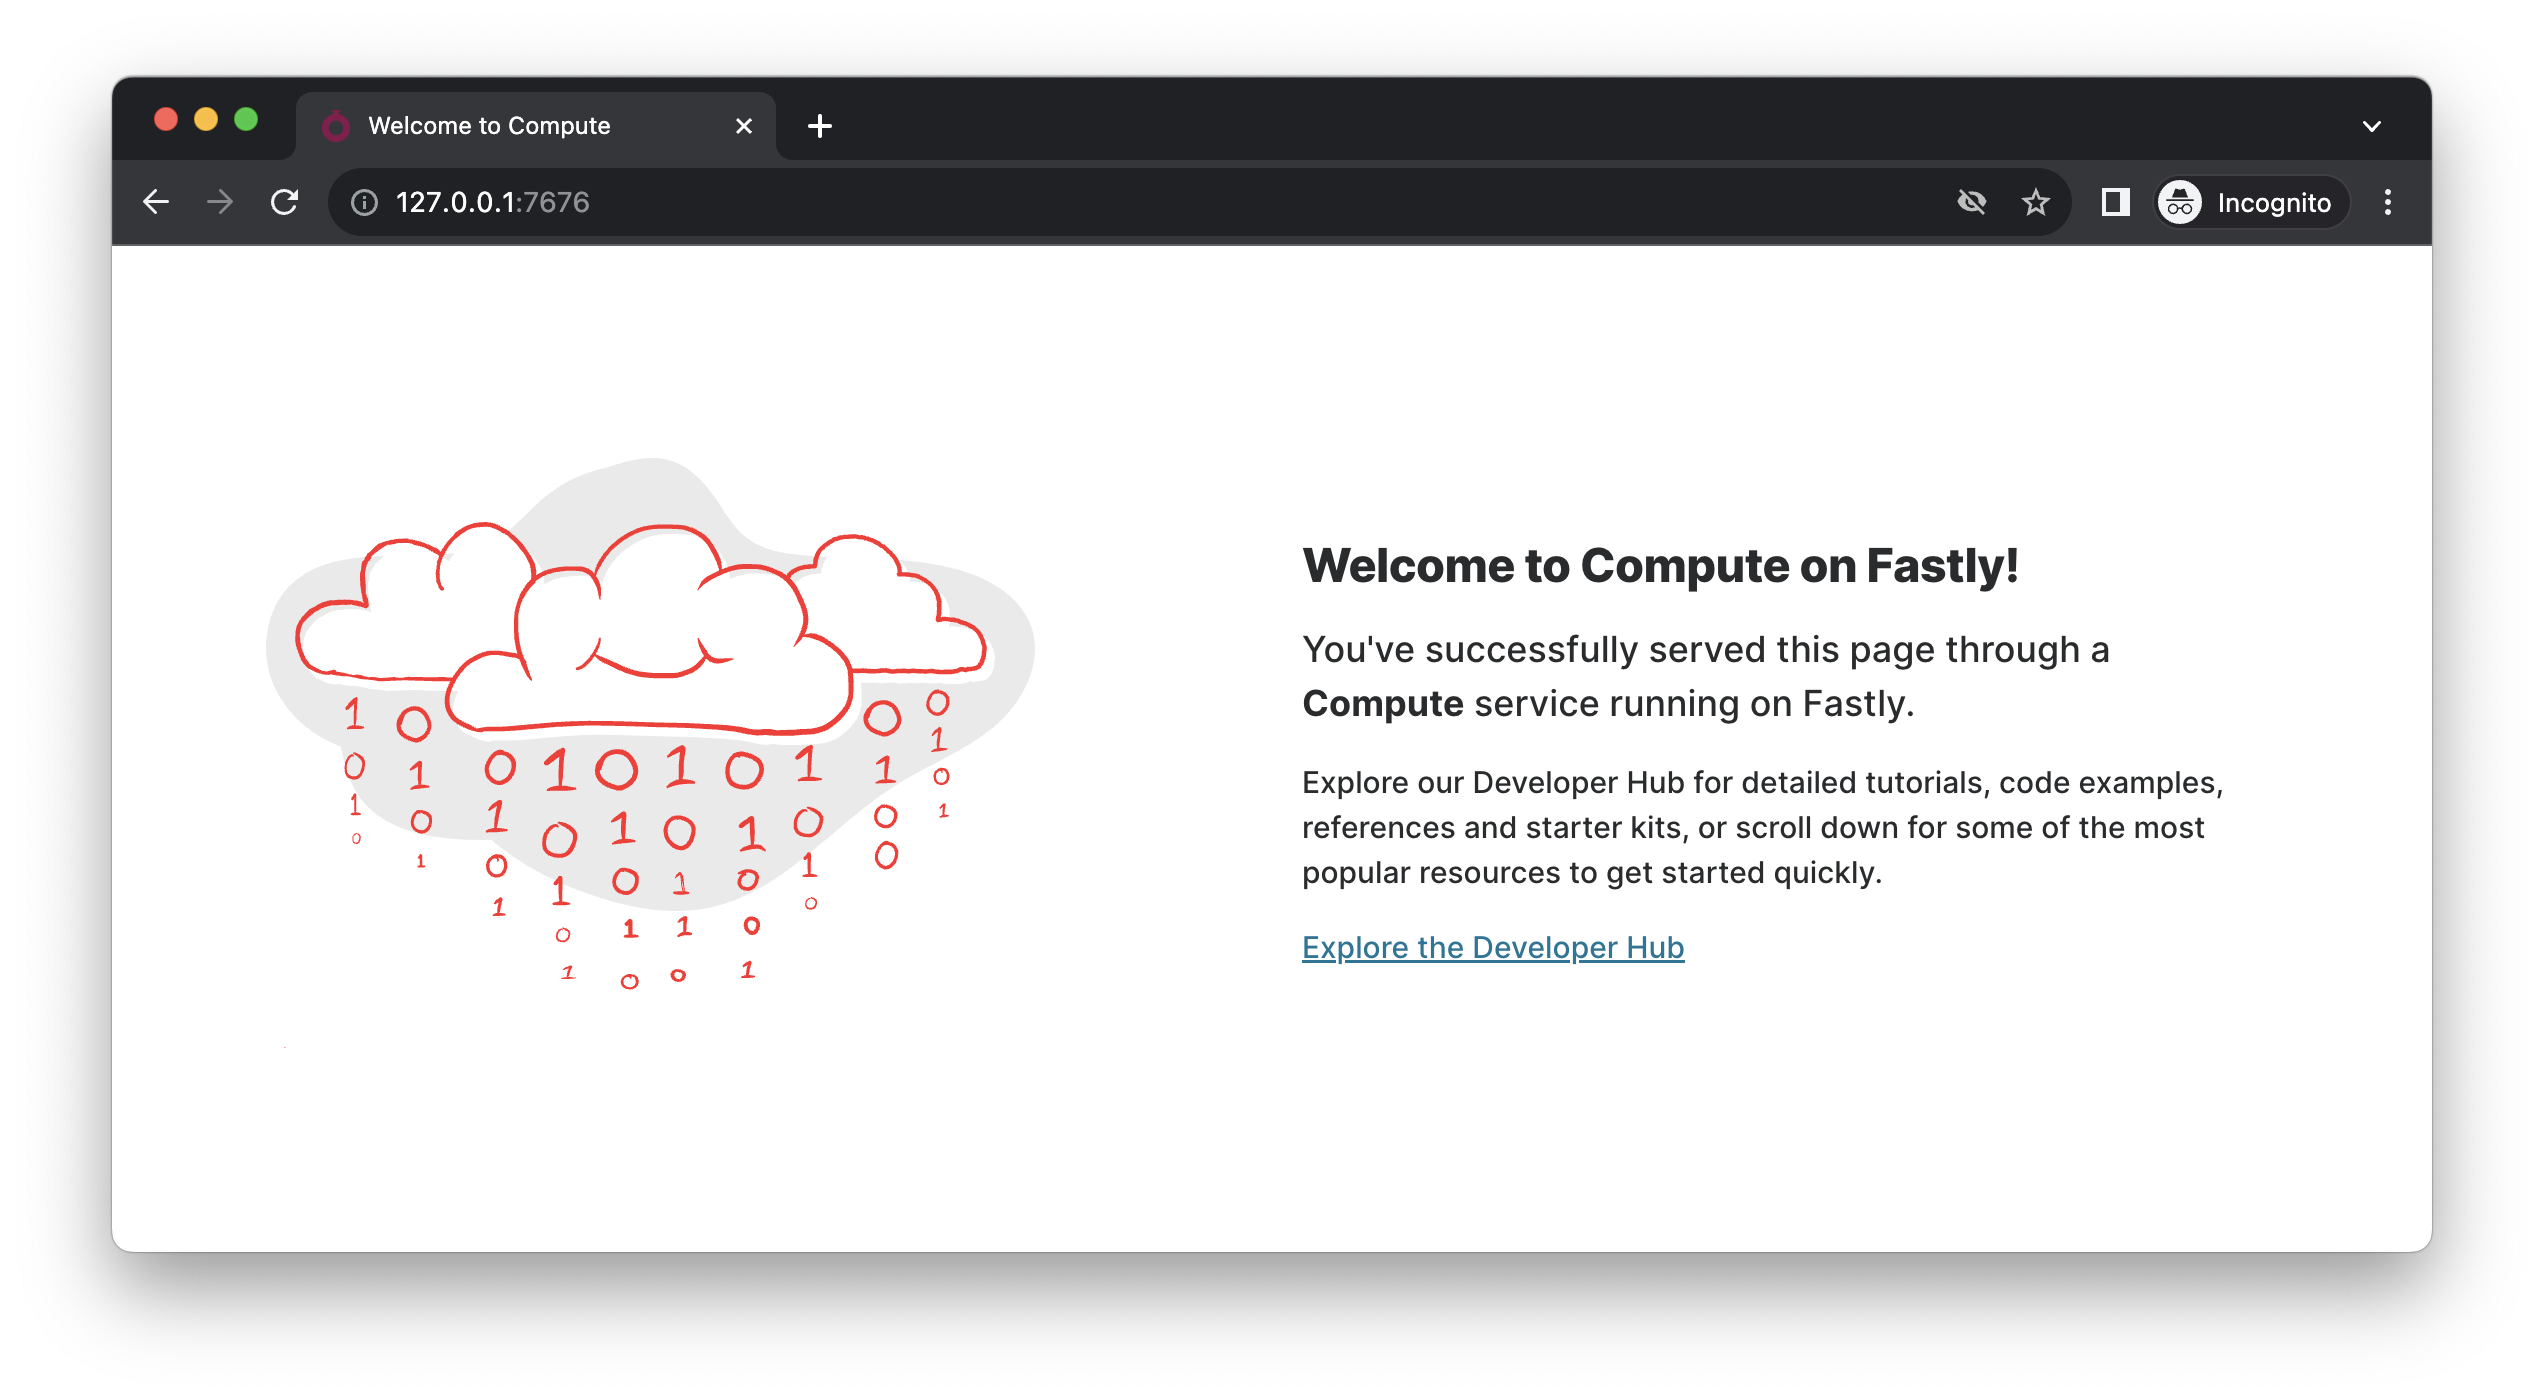Bookmark this page with the star icon
Viewport: 2544px width, 1400px height.
(x=2035, y=202)
